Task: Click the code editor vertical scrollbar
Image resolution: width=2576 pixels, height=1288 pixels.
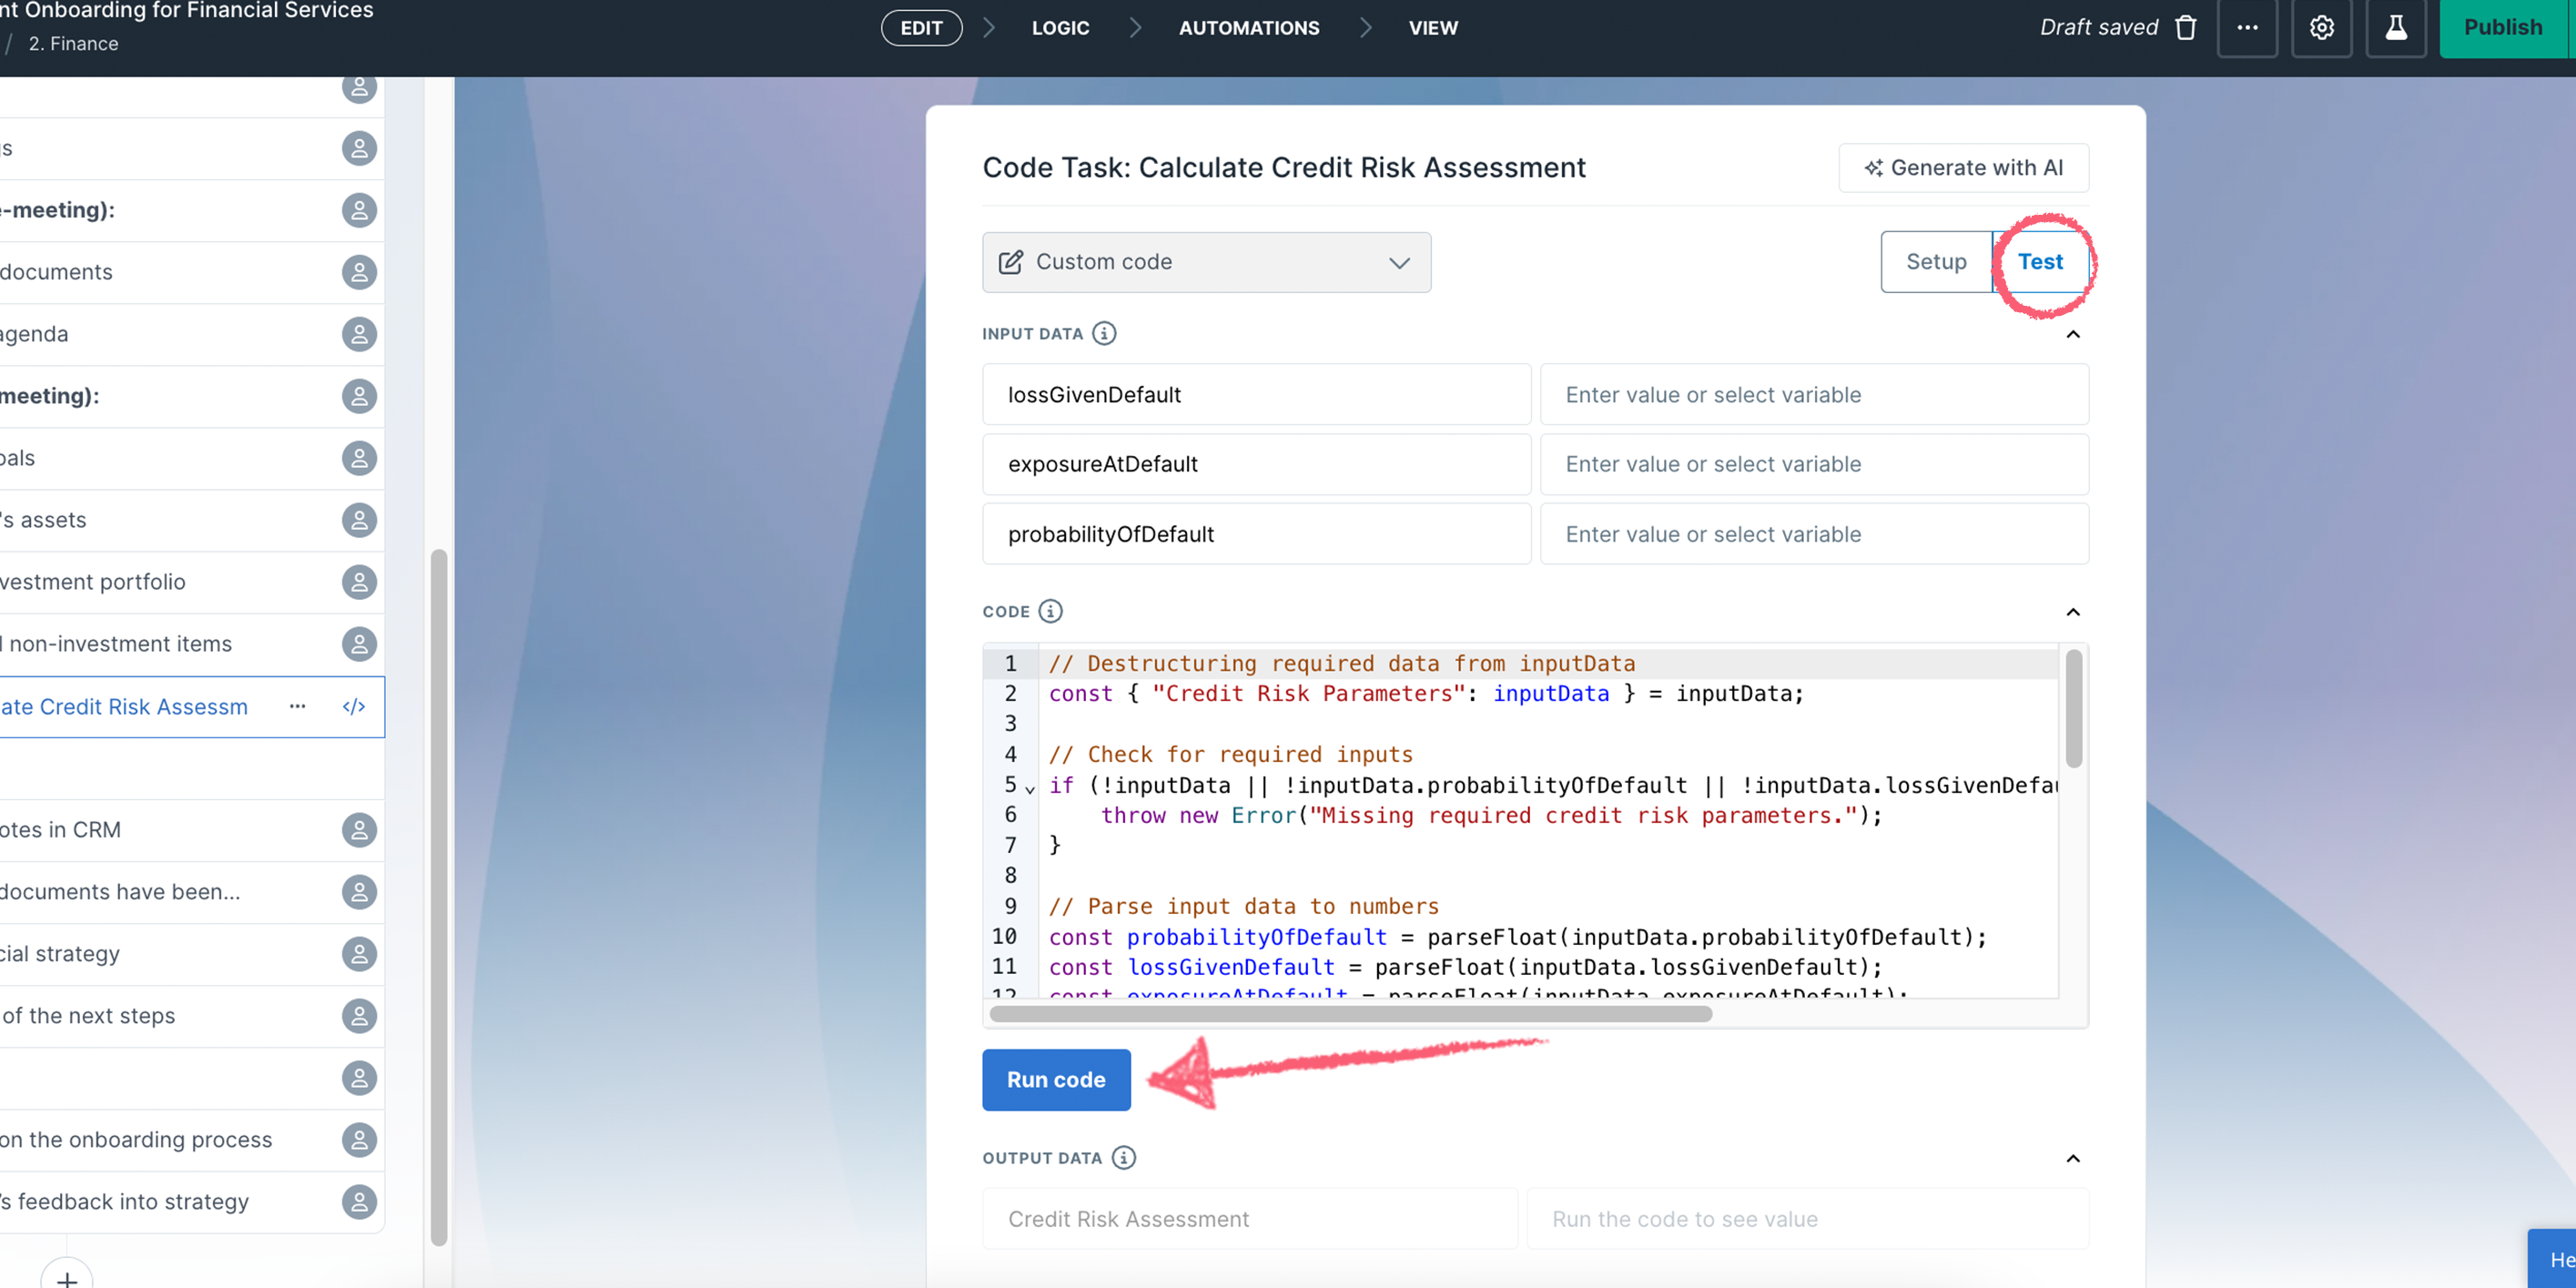Action: click(x=2074, y=709)
